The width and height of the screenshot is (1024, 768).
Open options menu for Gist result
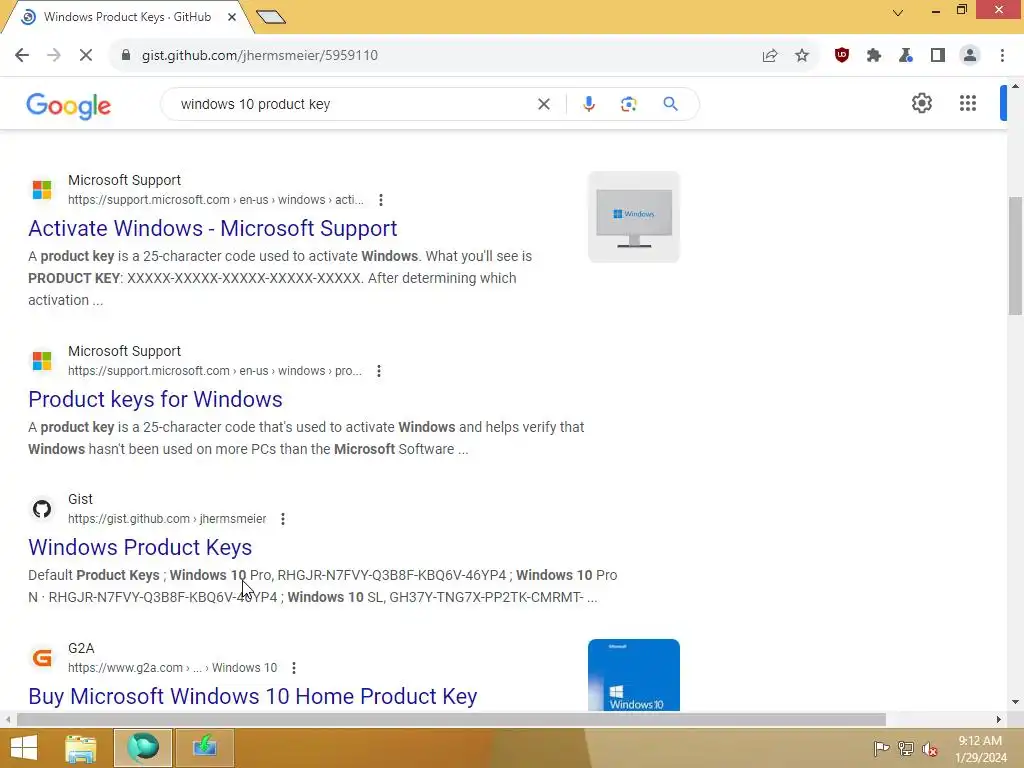point(283,519)
